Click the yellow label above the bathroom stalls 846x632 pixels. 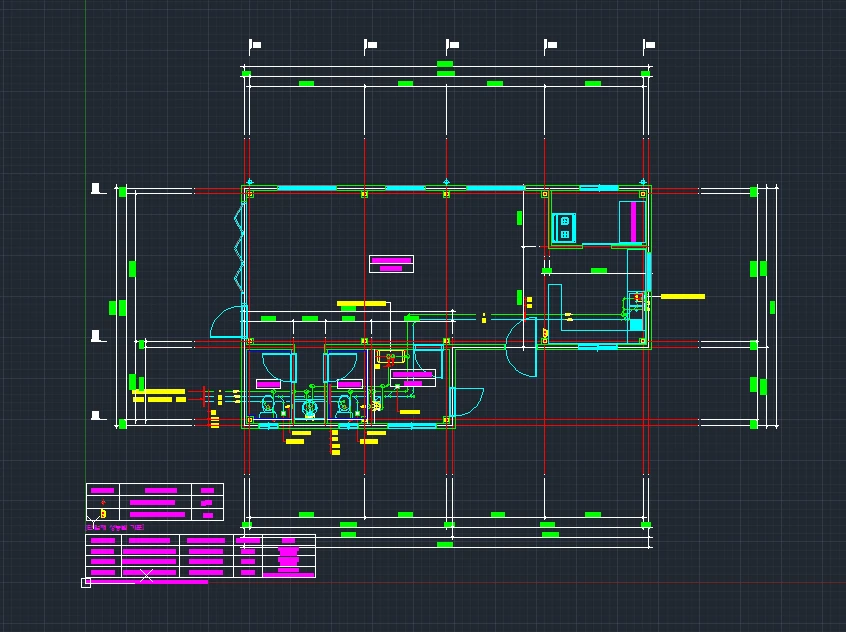coord(361,303)
